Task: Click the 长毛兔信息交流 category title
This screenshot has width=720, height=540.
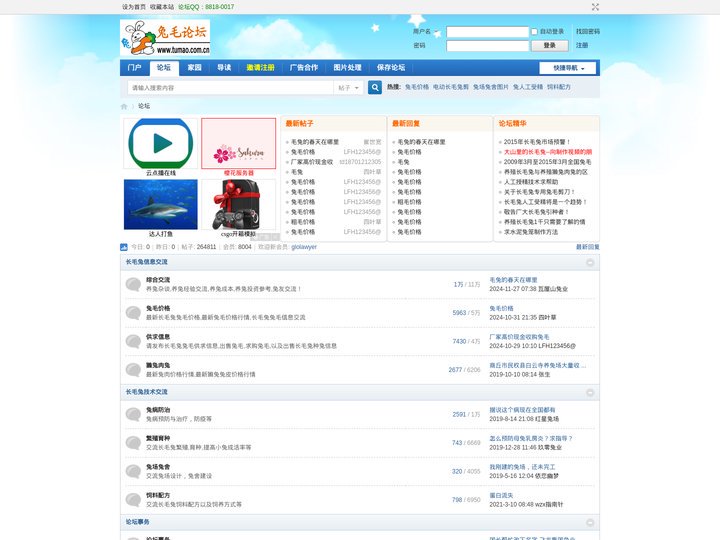Action: (146, 262)
